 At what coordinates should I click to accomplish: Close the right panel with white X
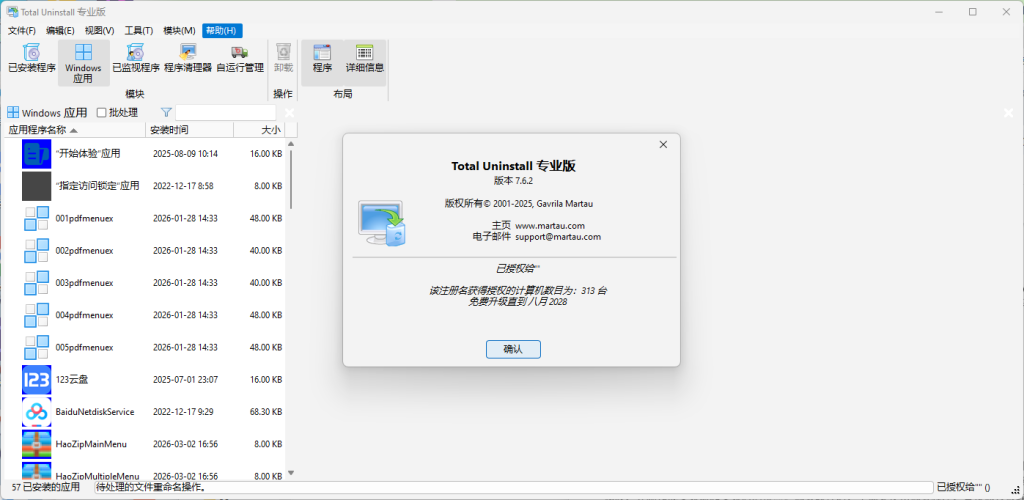(x=1008, y=113)
